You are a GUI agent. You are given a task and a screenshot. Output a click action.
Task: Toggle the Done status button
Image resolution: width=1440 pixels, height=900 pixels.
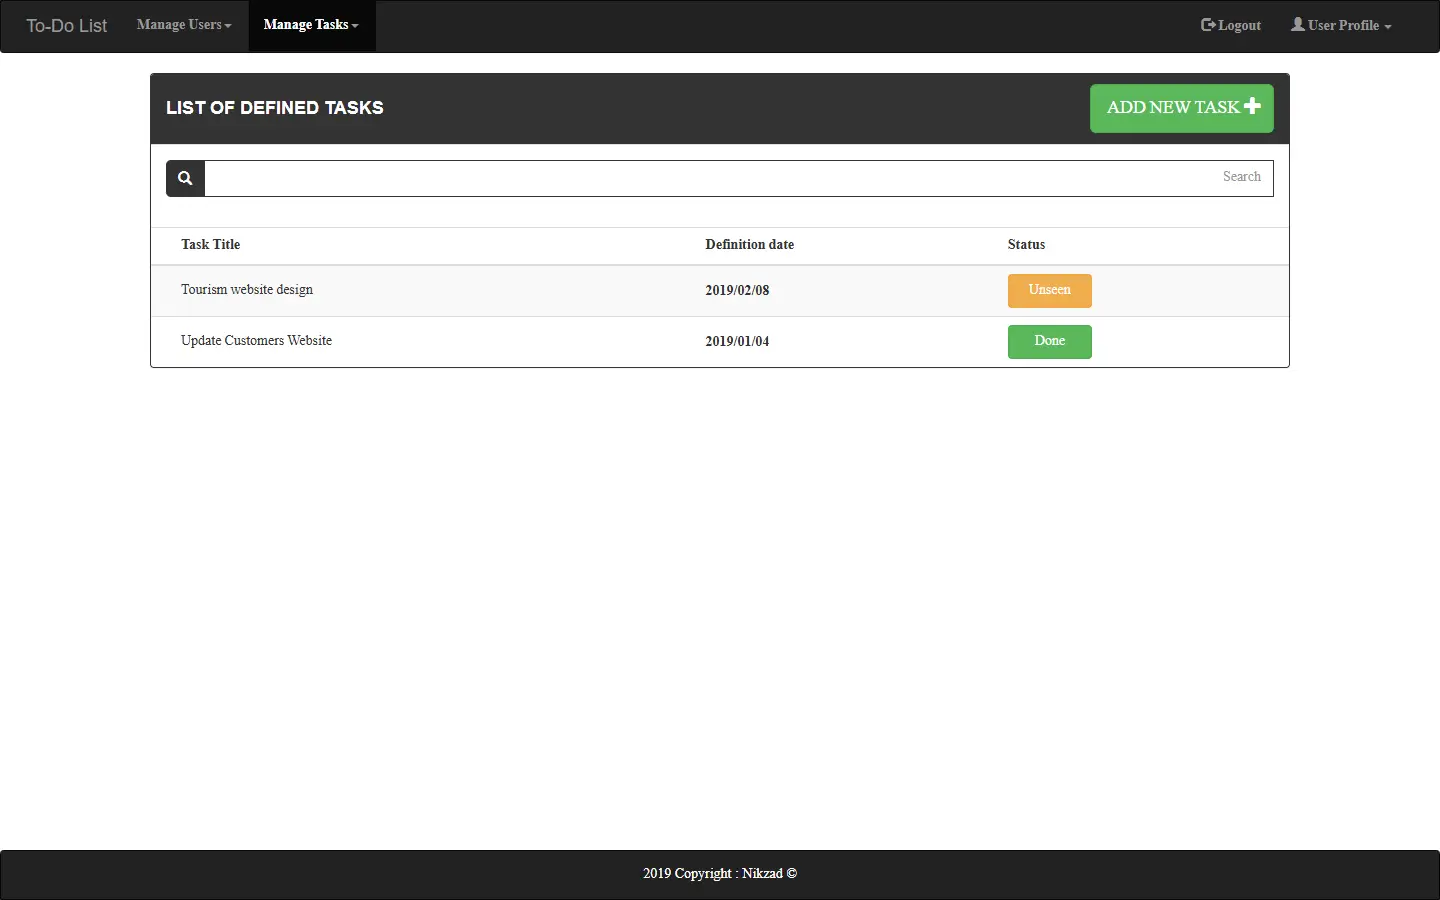[1050, 341]
